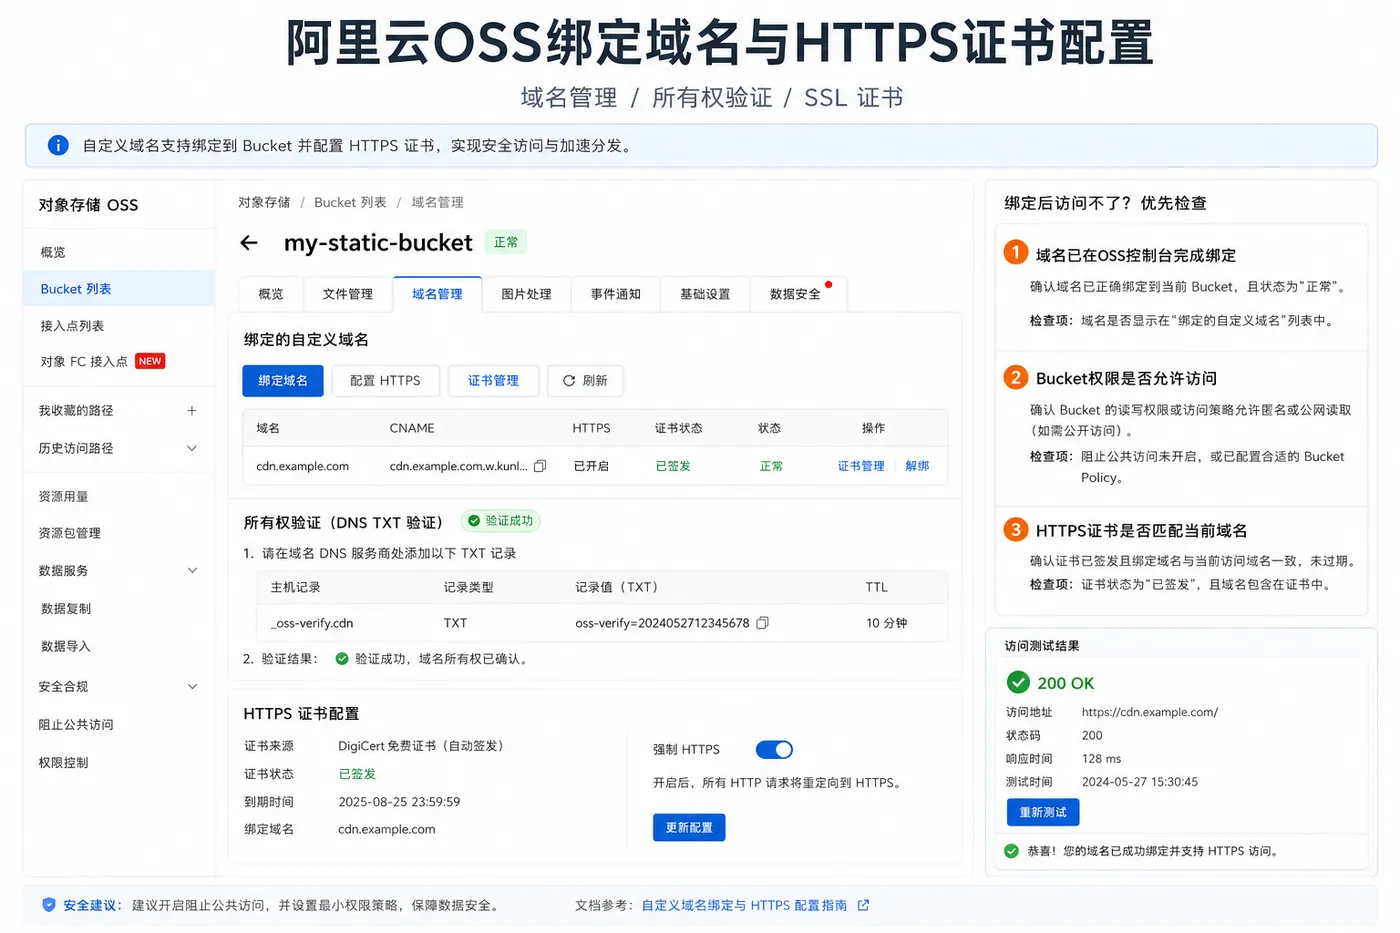Click the external link icon after the guide
The image size is (1400, 933).
863,905
